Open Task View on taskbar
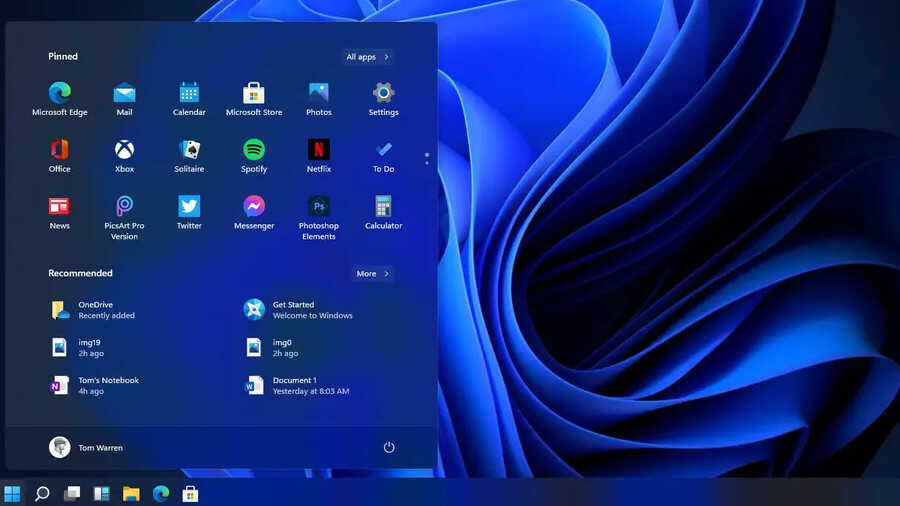Image resolution: width=900 pixels, height=506 pixels. tap(72, 493)
